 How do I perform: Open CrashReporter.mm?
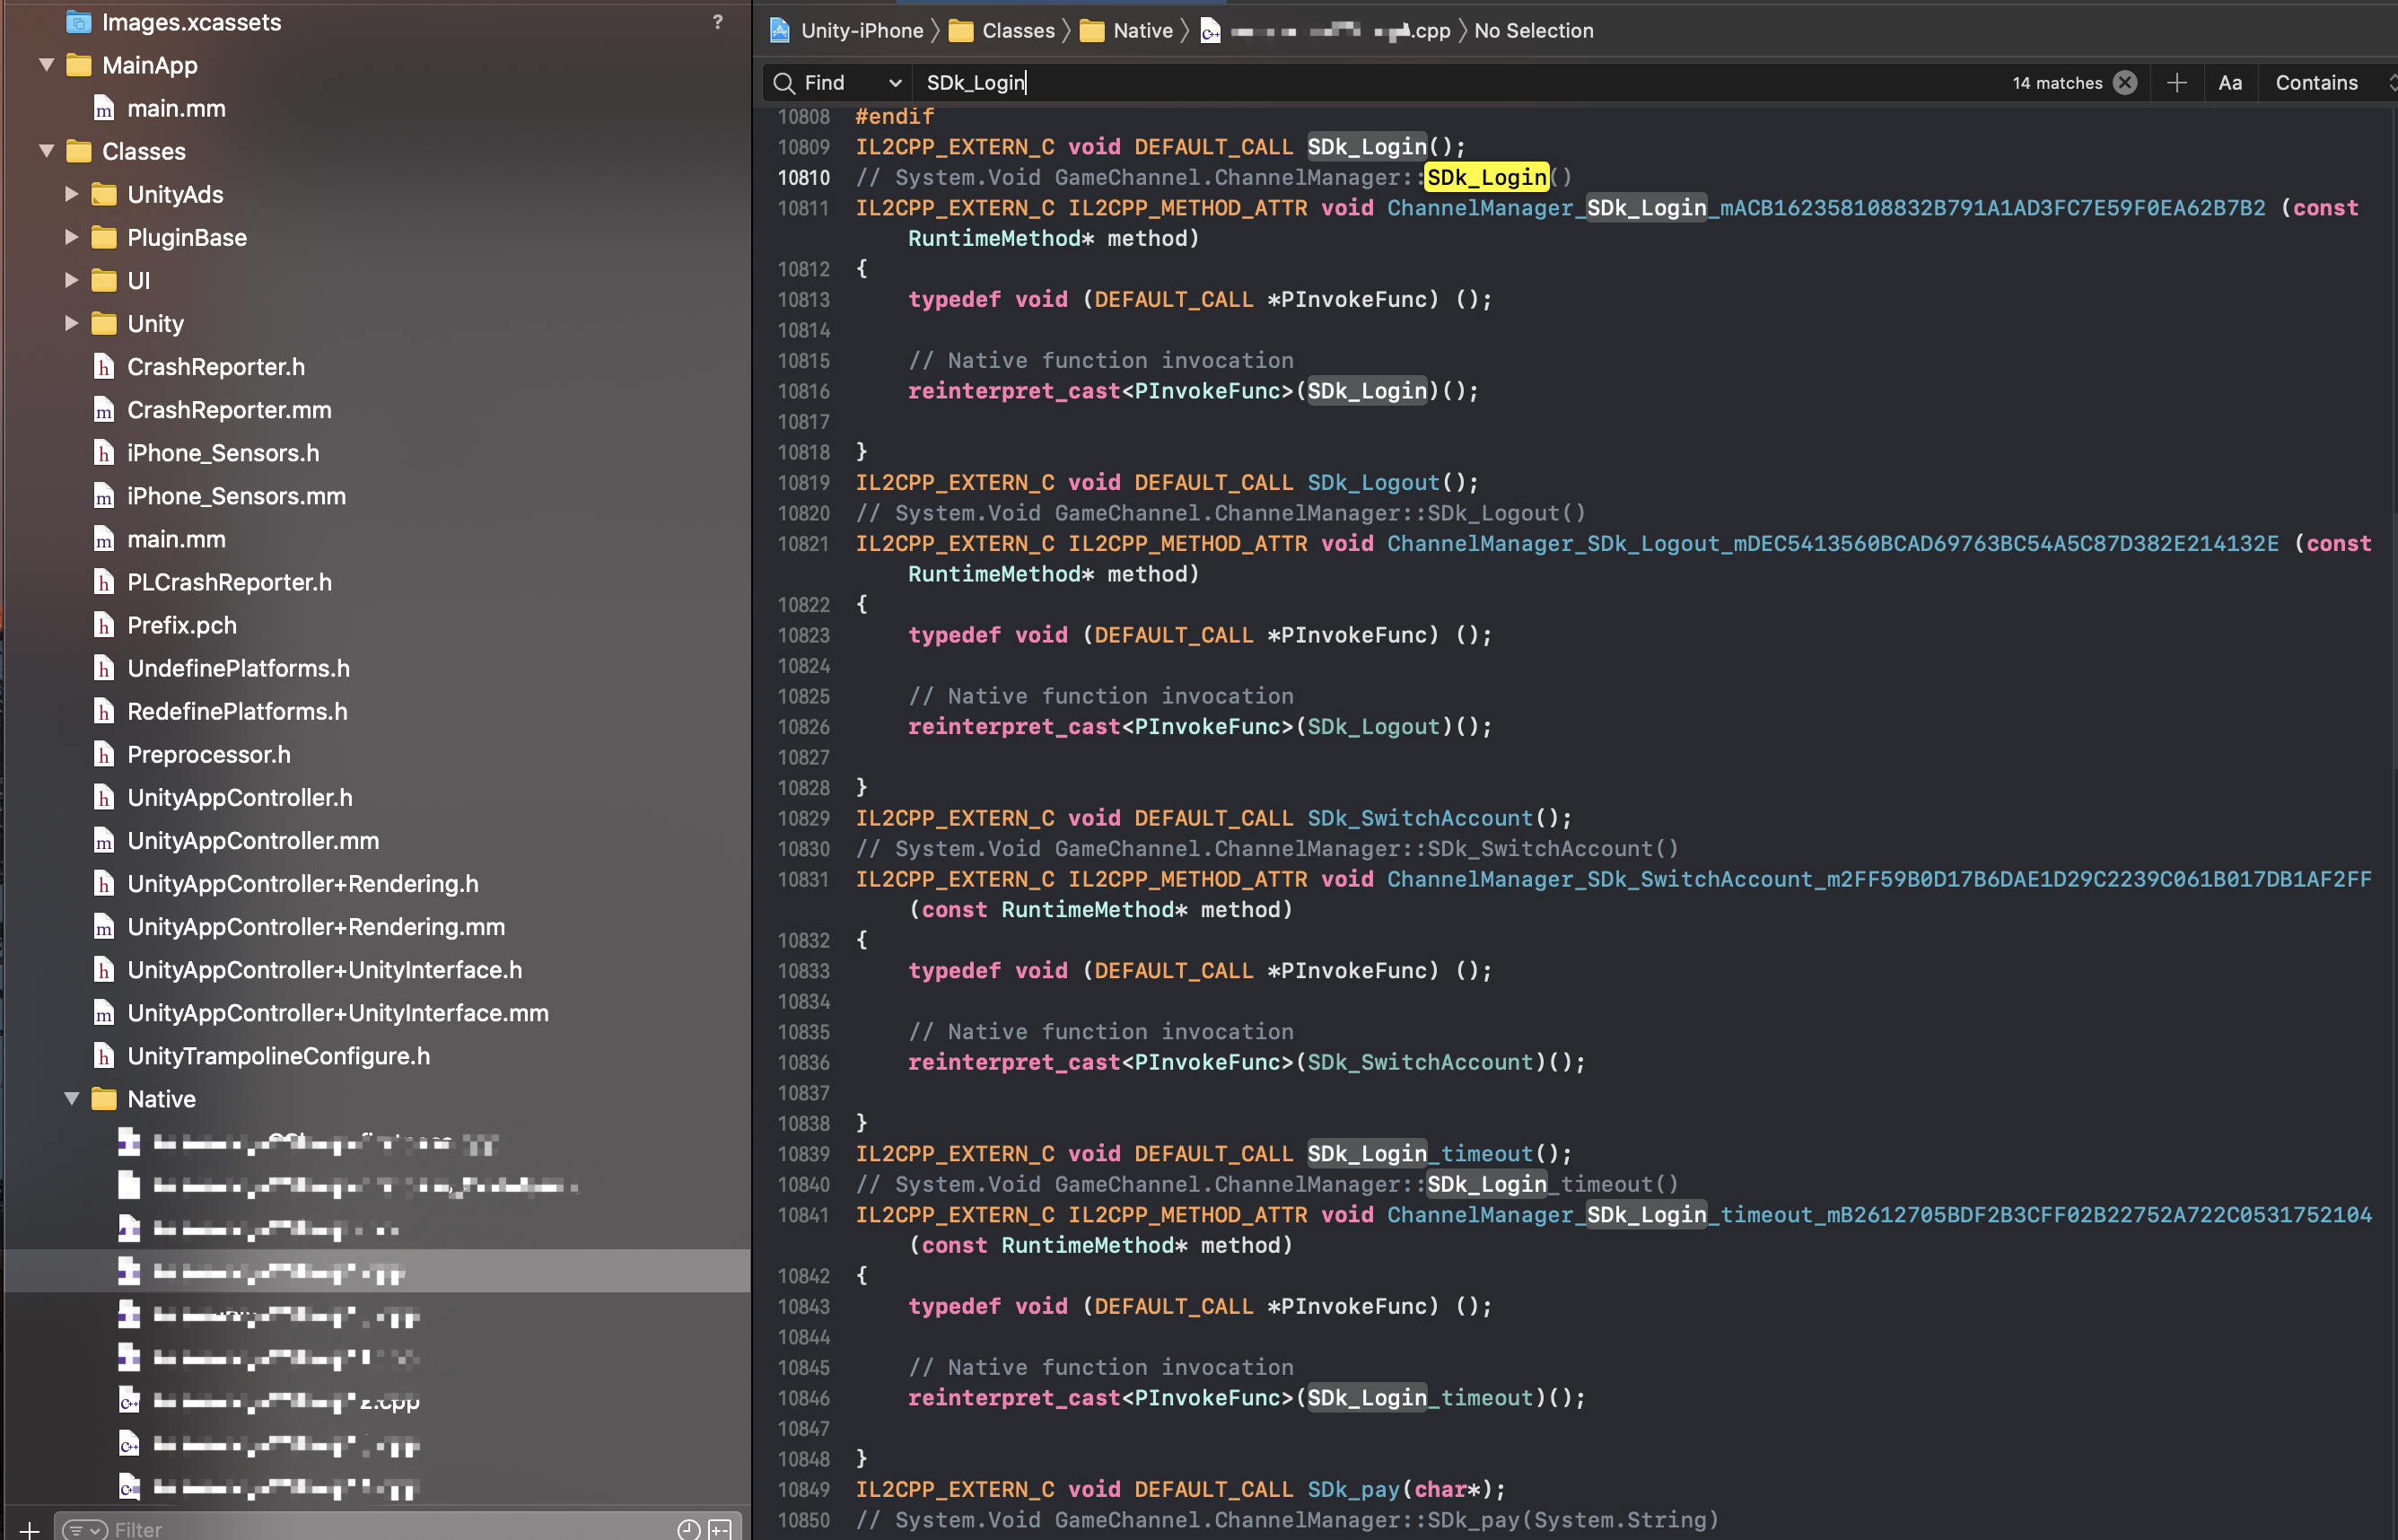click(229, 410)
